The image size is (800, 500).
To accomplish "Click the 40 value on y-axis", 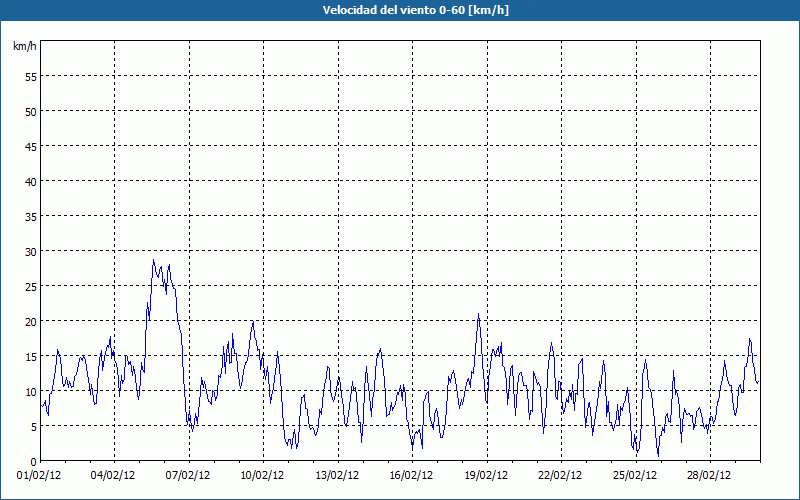I will pyautogui.click(x=30, y=182).
